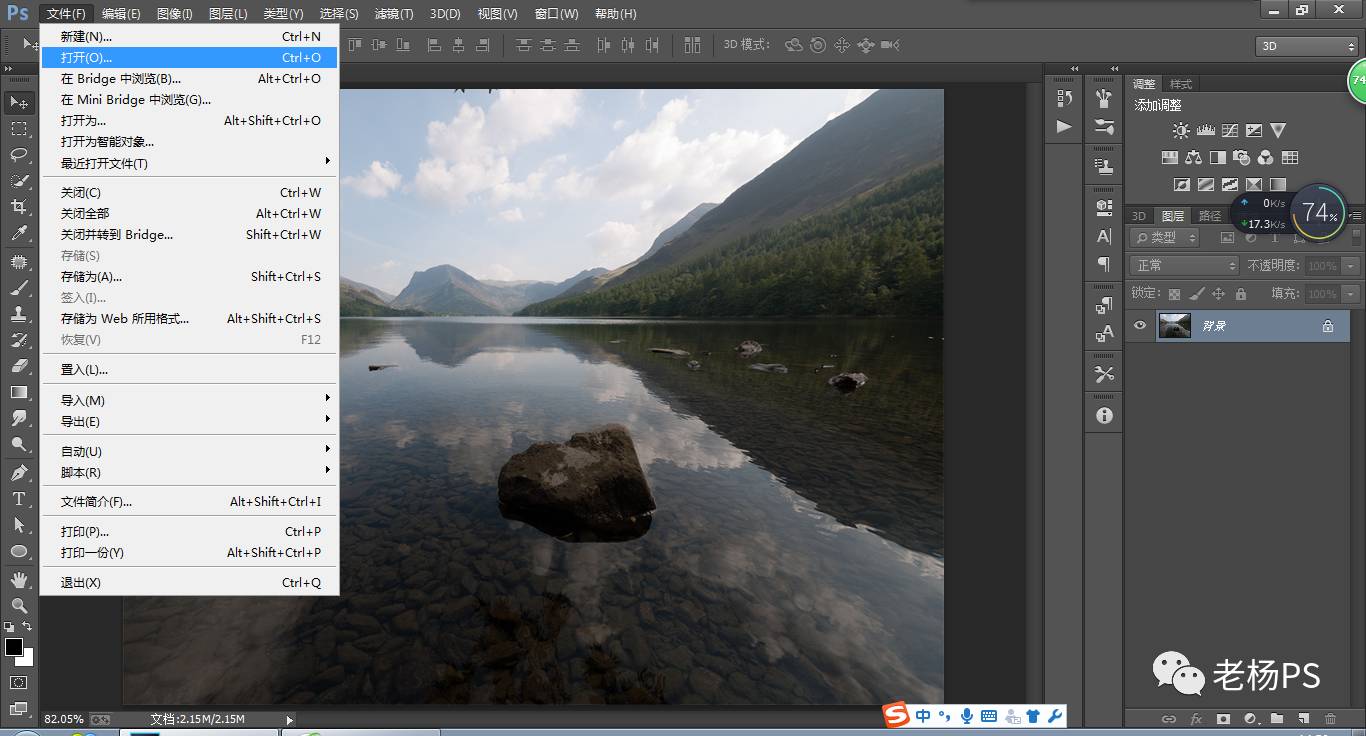Select the Horizontal Type tool
The height and width of the screenshot is (736, 1366).
19,498
